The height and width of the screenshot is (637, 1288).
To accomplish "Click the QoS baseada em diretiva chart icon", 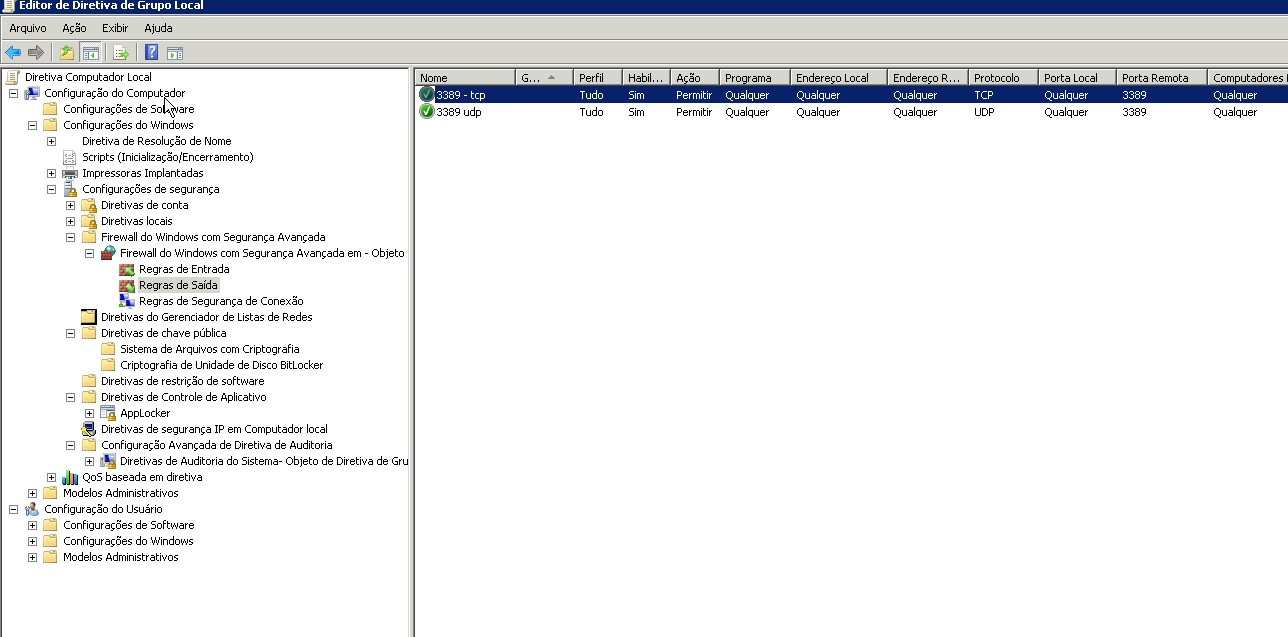I will [x=70, y=477].
